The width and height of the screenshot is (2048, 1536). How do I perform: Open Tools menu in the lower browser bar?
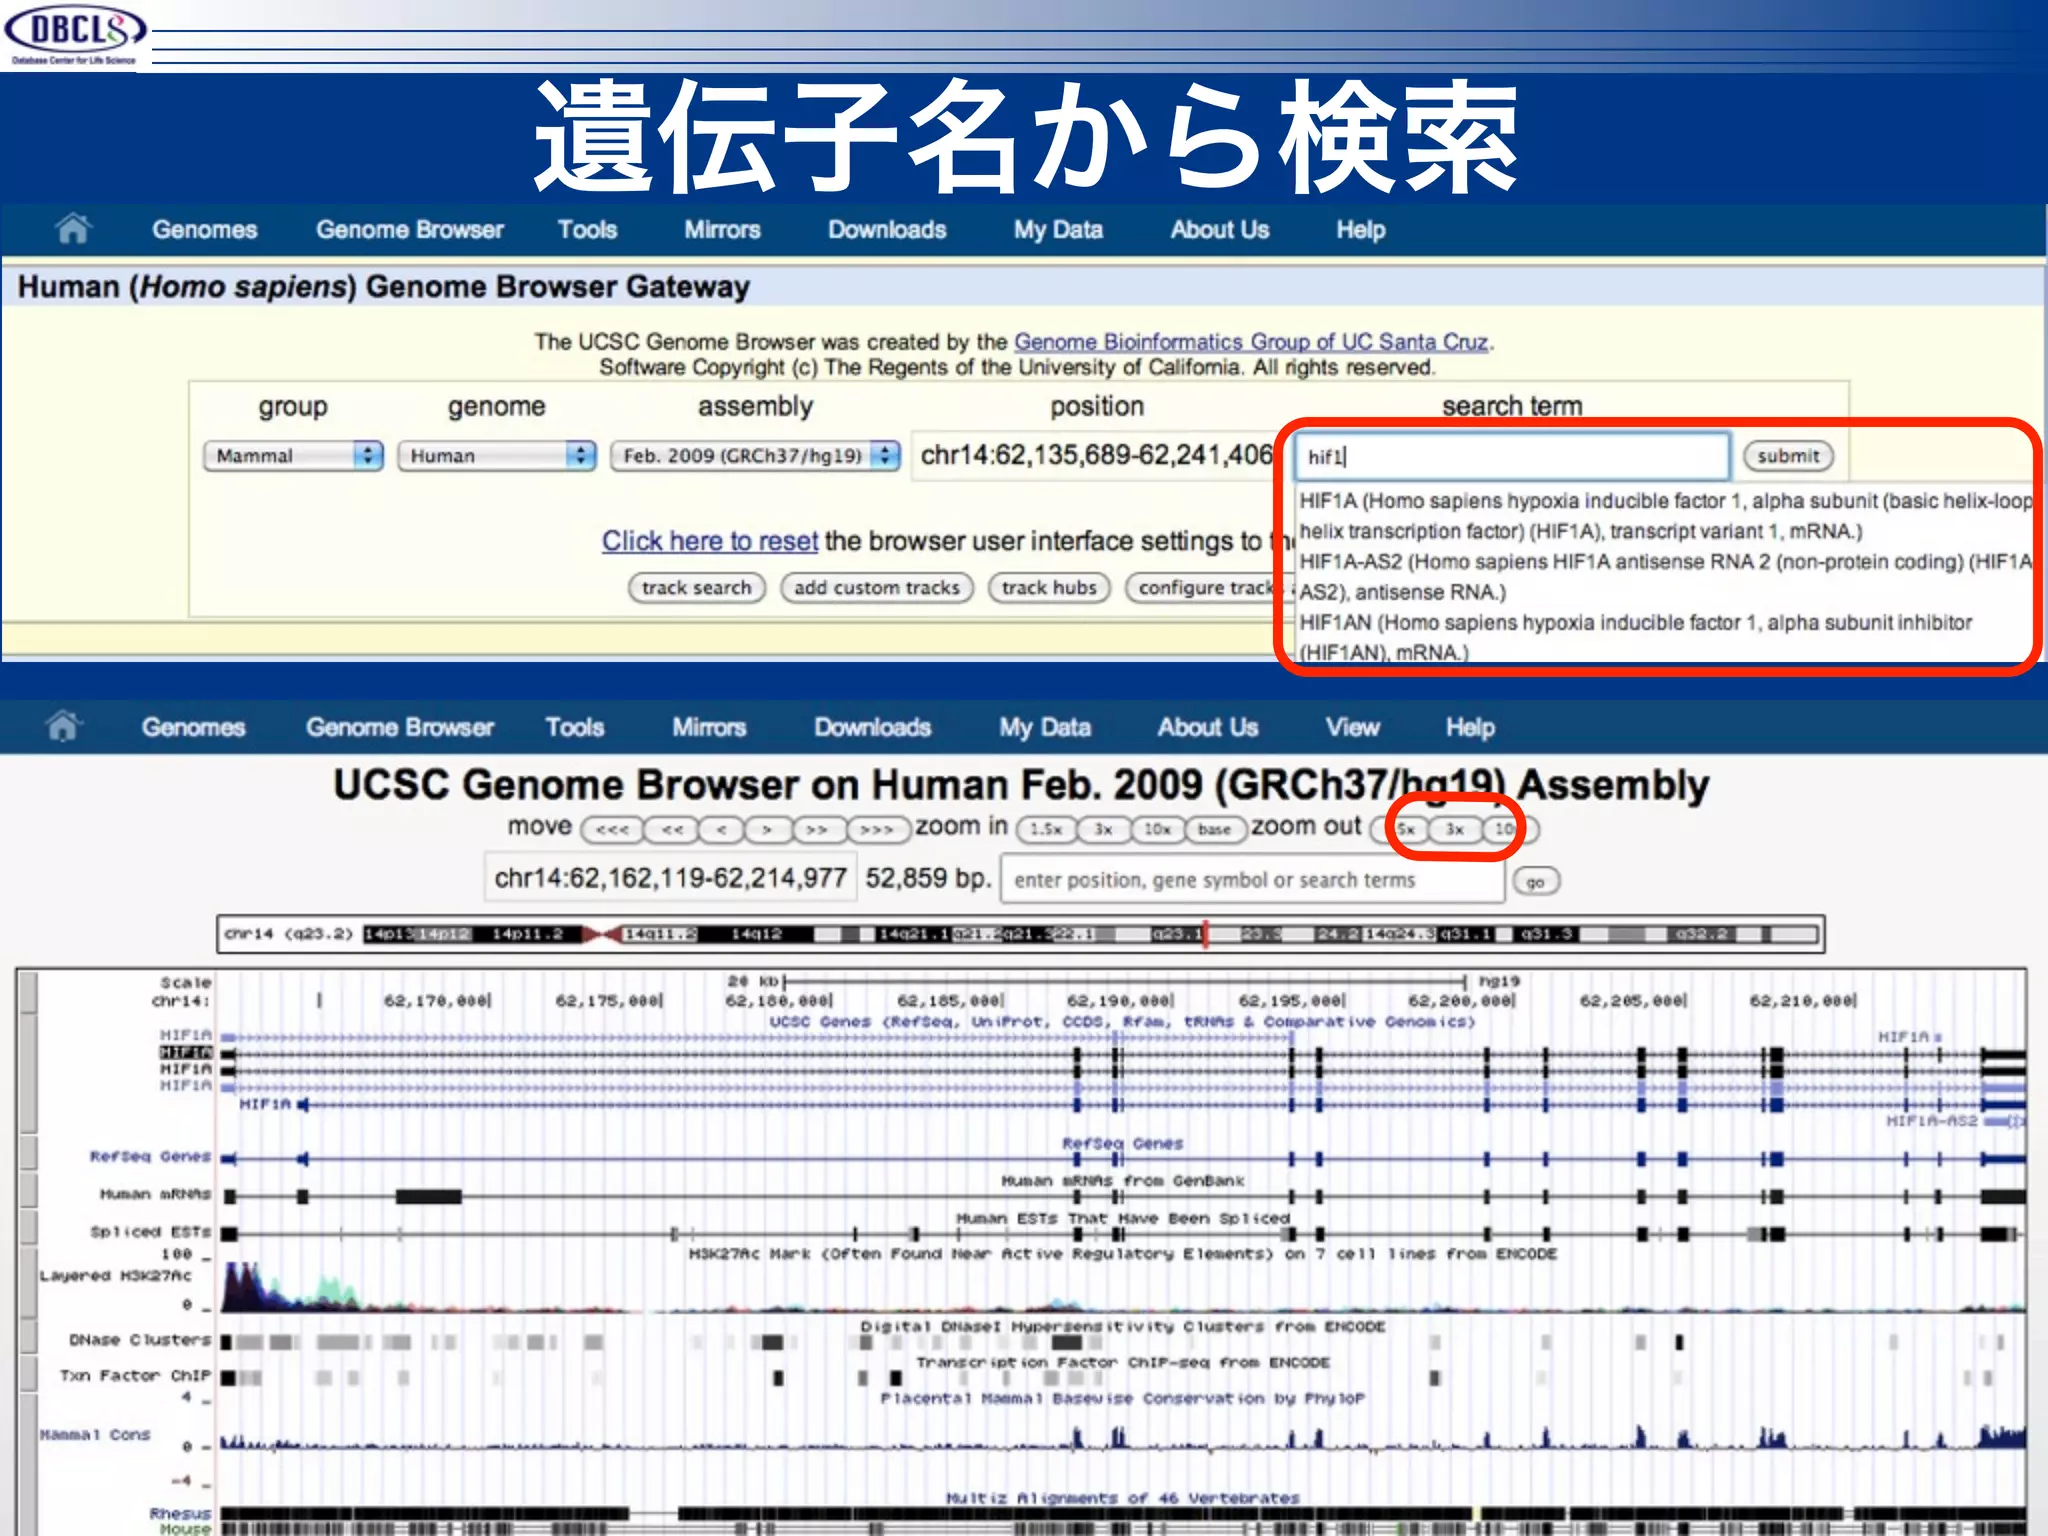click(x=575, y=727)
